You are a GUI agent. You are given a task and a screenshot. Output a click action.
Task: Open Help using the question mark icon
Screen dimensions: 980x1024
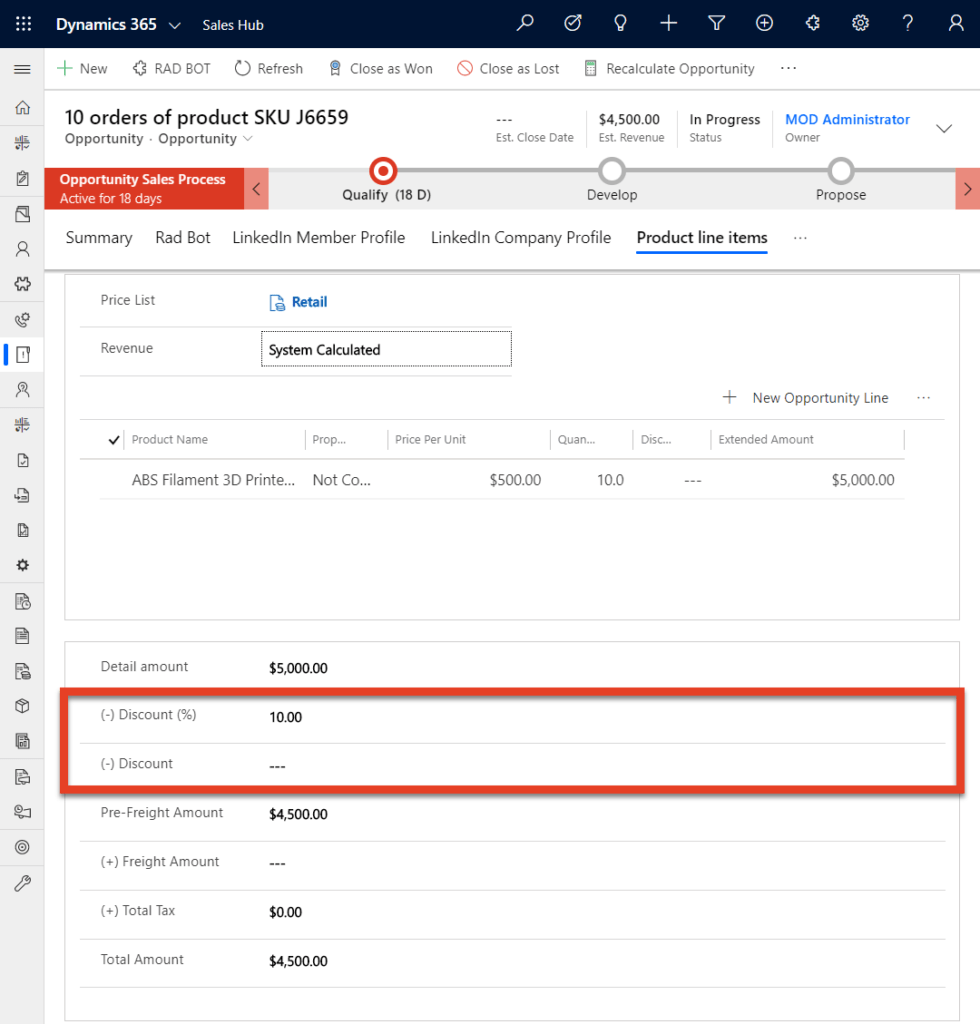[906, 23]
